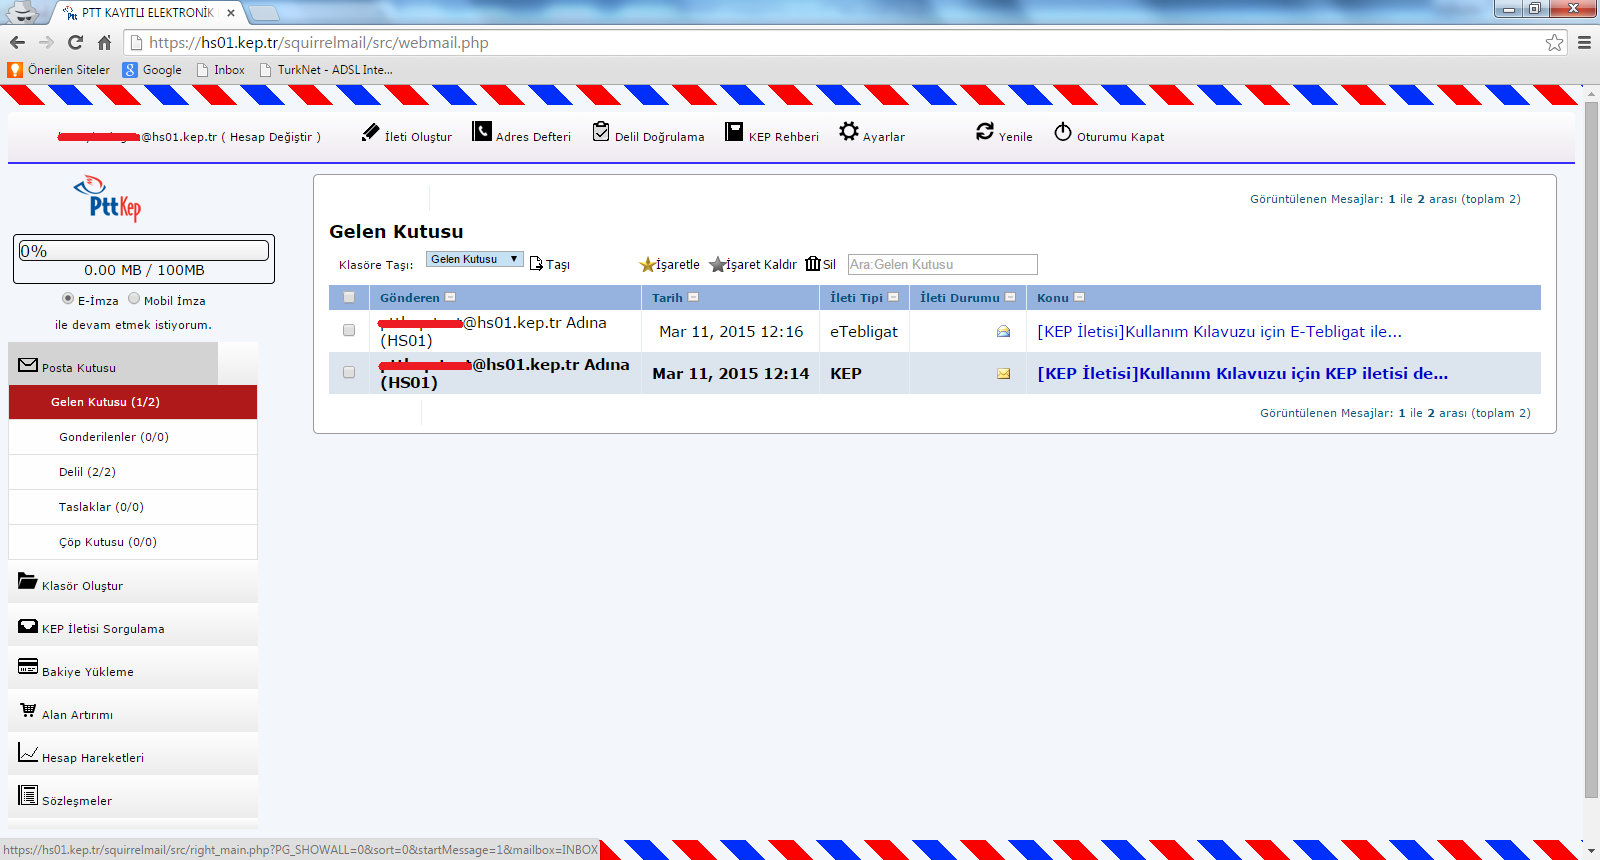The height and width of the screenshot is (860, 1600).
Task: Toggle sort on İleti Tipi column
Action: [893, 297]
